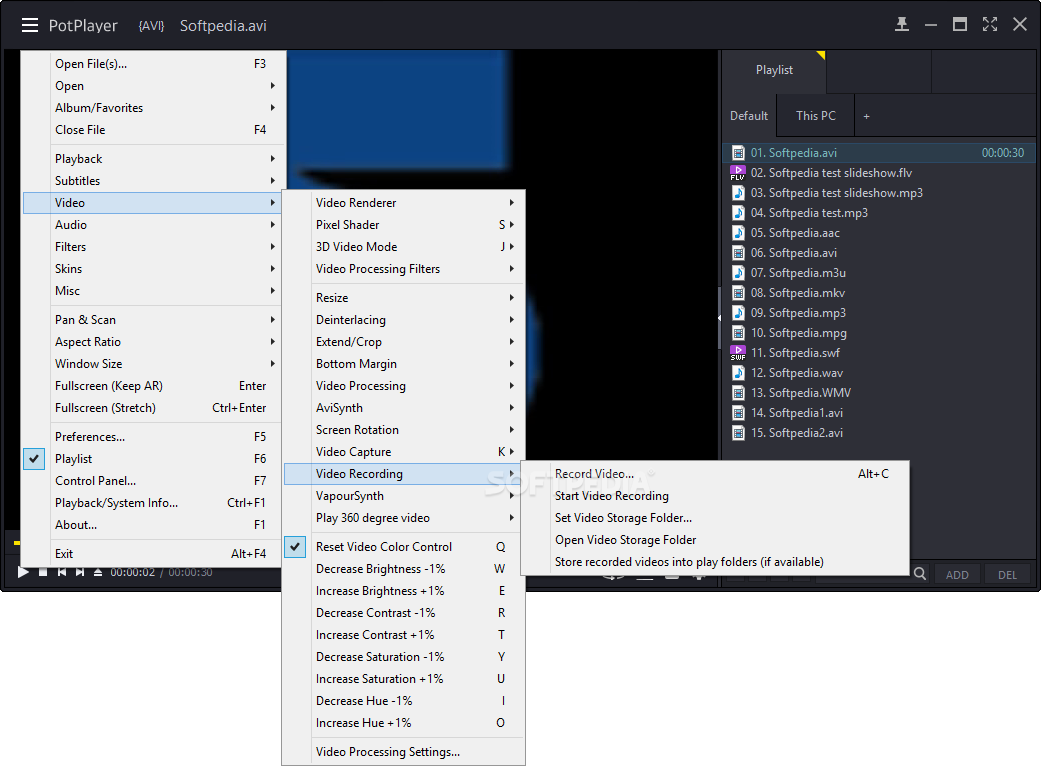
Task: Click video icon of 08. Softpedia.mkv
Action: click(x=738, y=293)
